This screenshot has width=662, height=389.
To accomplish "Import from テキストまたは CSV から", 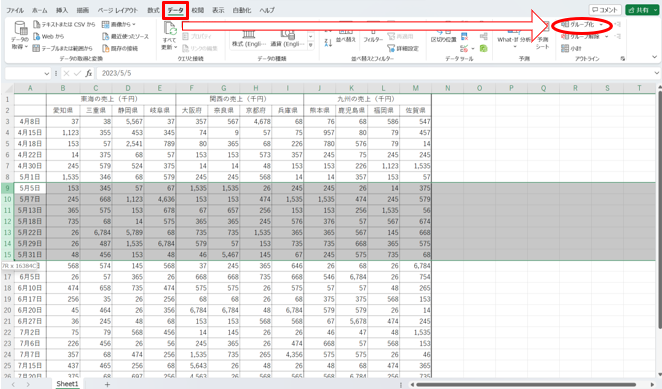I will (x=64, y=24).
